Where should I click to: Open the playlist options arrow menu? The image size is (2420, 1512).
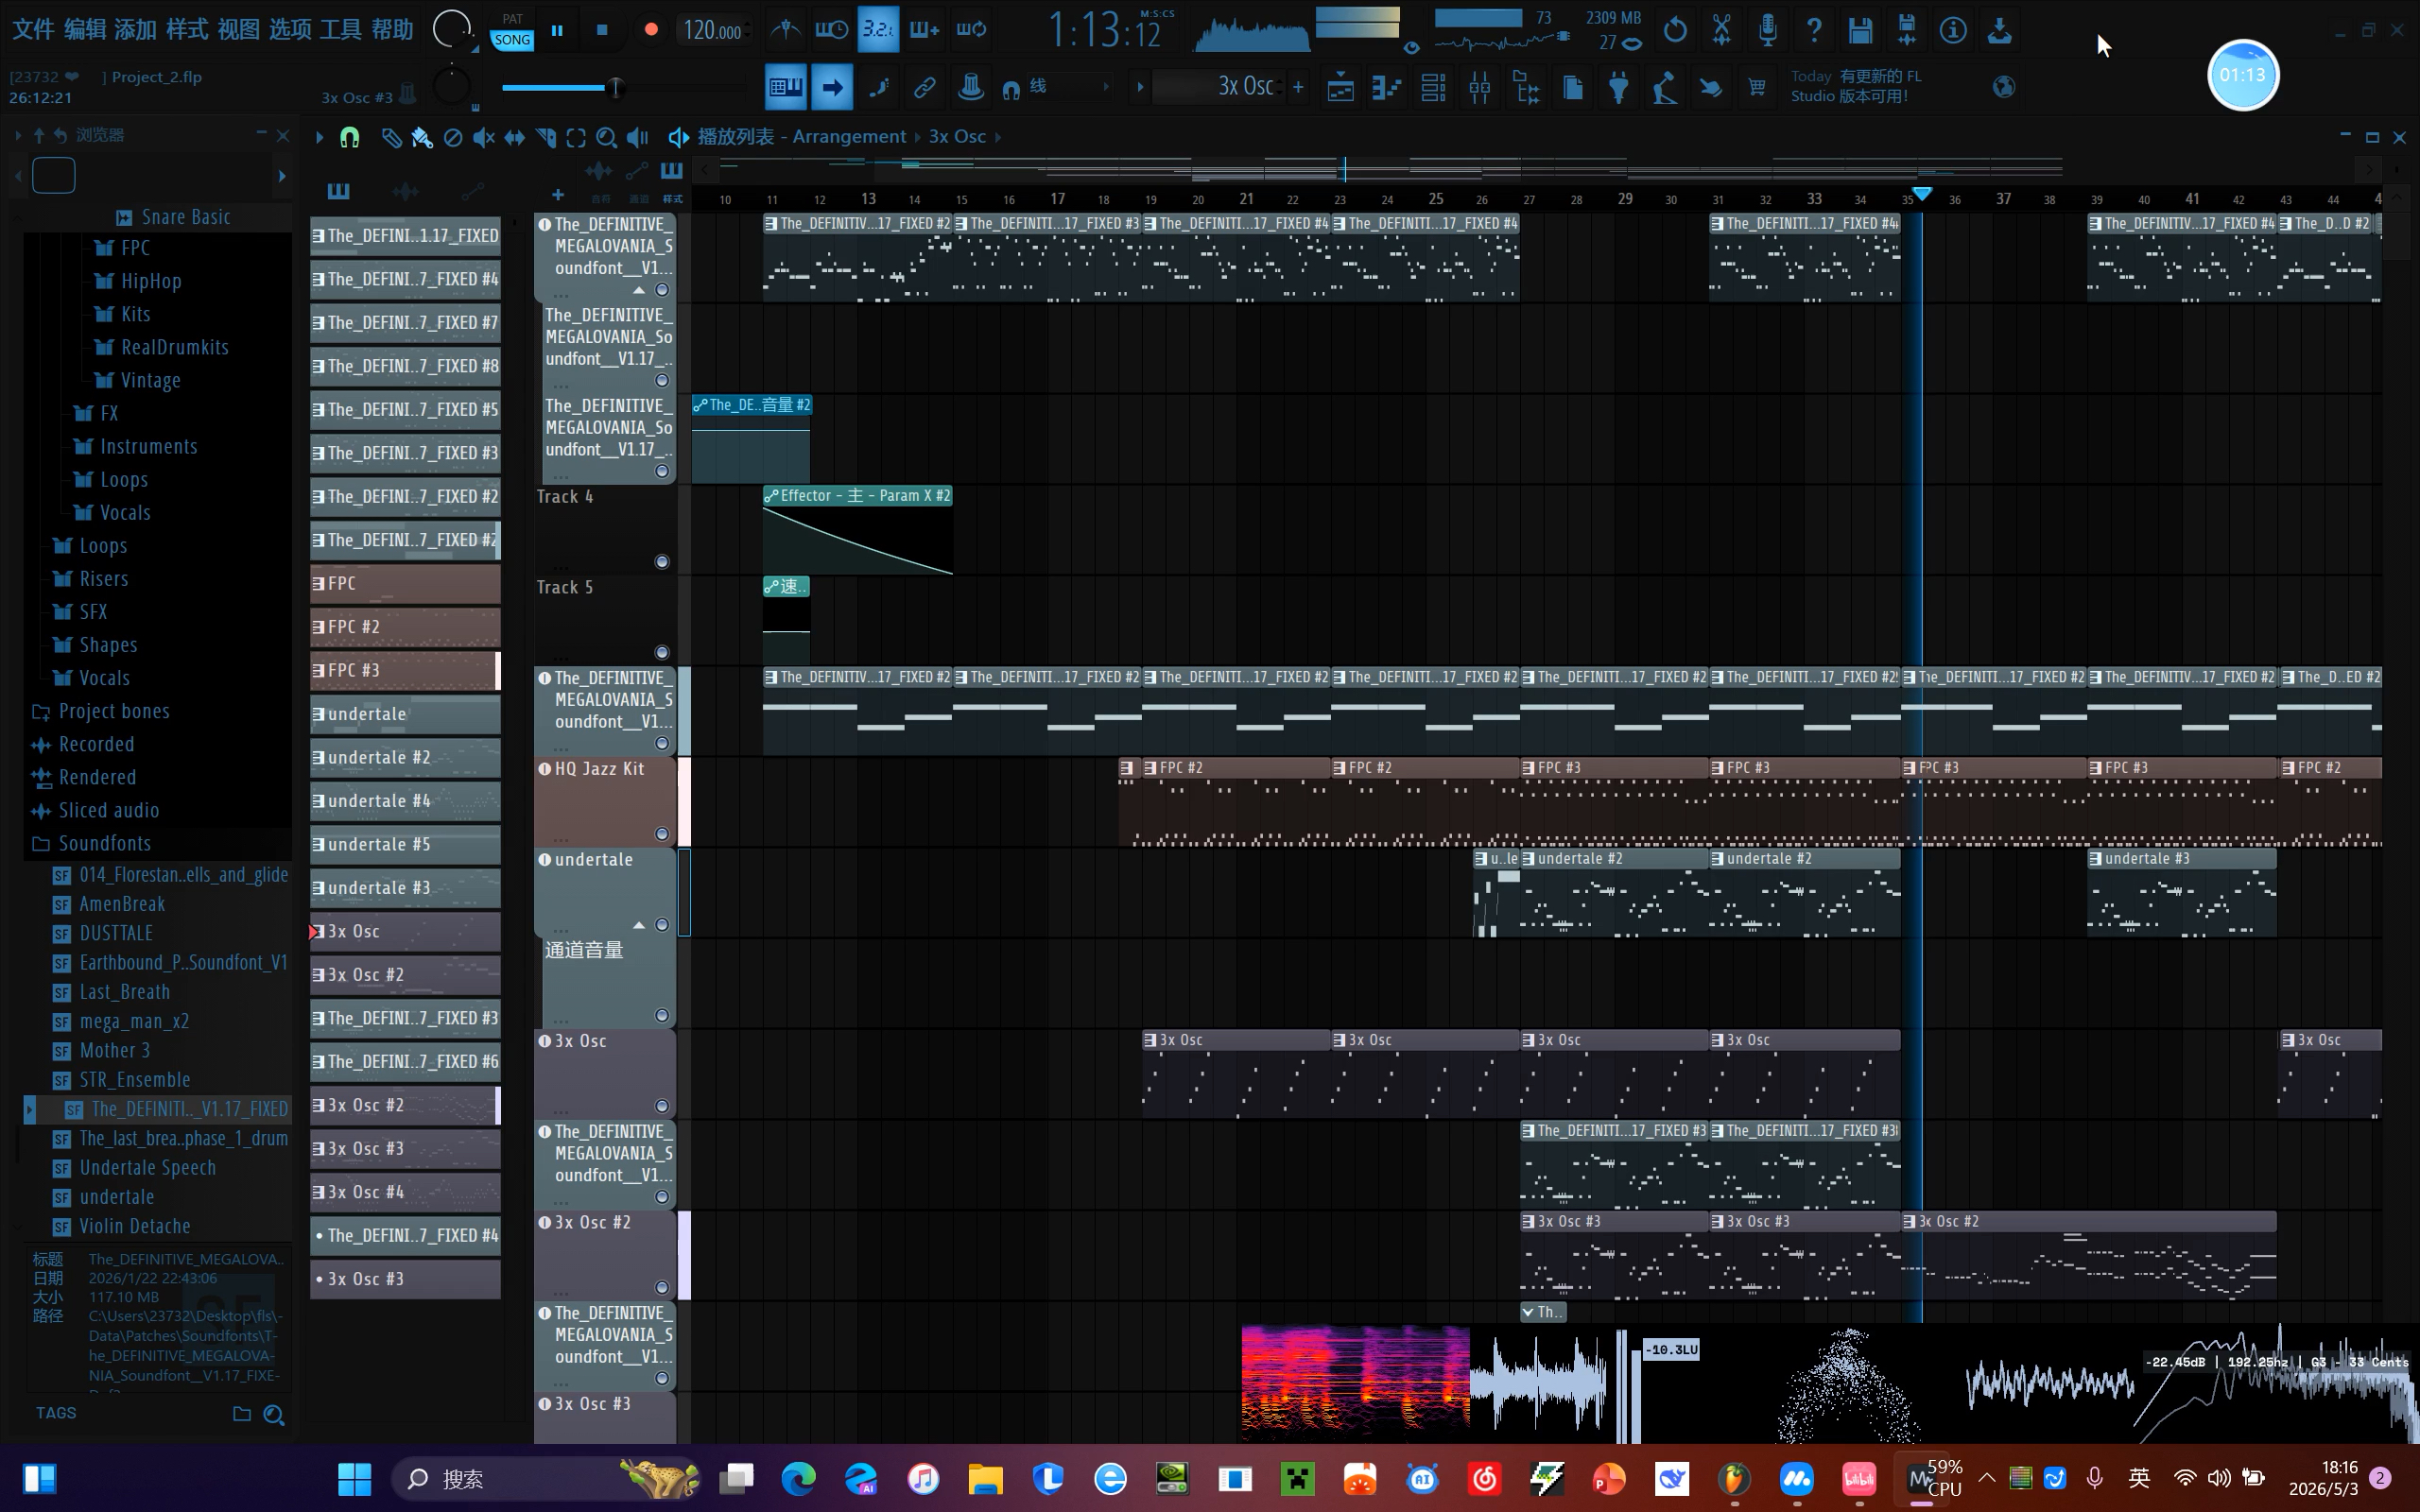pos(319,137)
